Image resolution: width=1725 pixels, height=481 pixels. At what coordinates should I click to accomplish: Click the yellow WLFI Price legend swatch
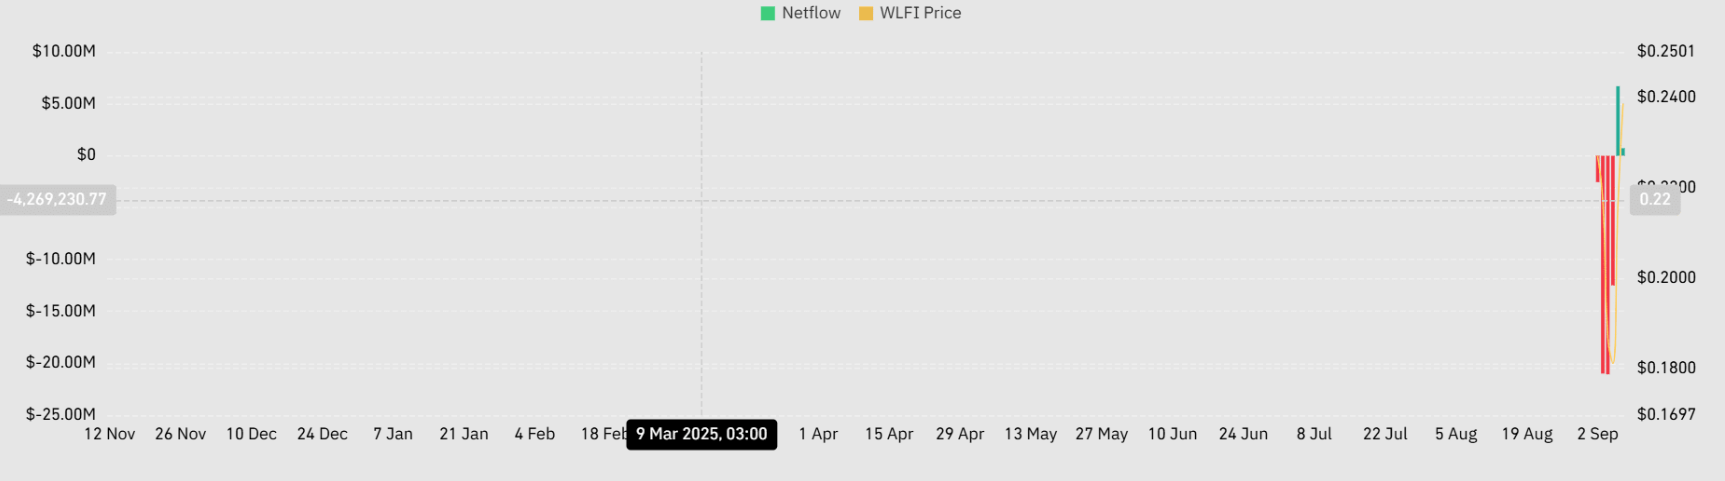point(866,13)
